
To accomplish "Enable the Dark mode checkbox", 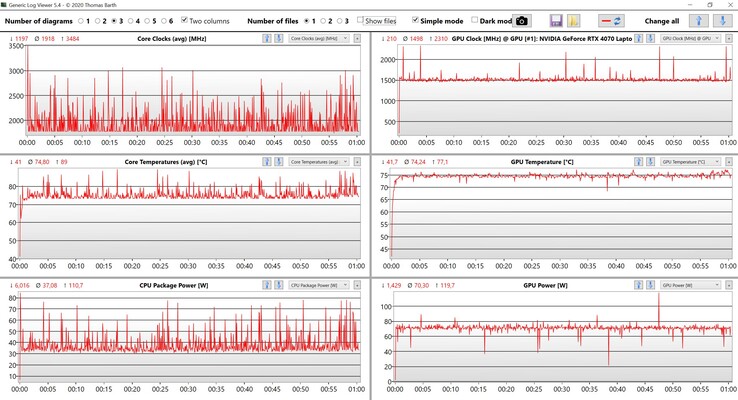I will pos(475,20).
